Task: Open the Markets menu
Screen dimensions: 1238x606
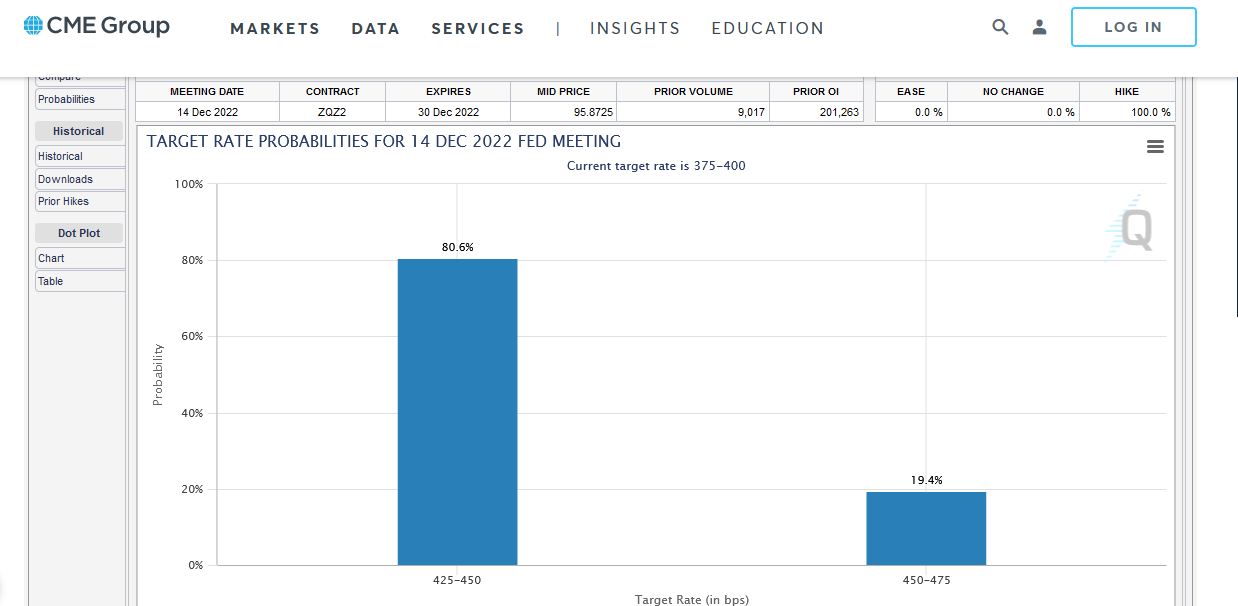Action: click(x=275, y=29)
